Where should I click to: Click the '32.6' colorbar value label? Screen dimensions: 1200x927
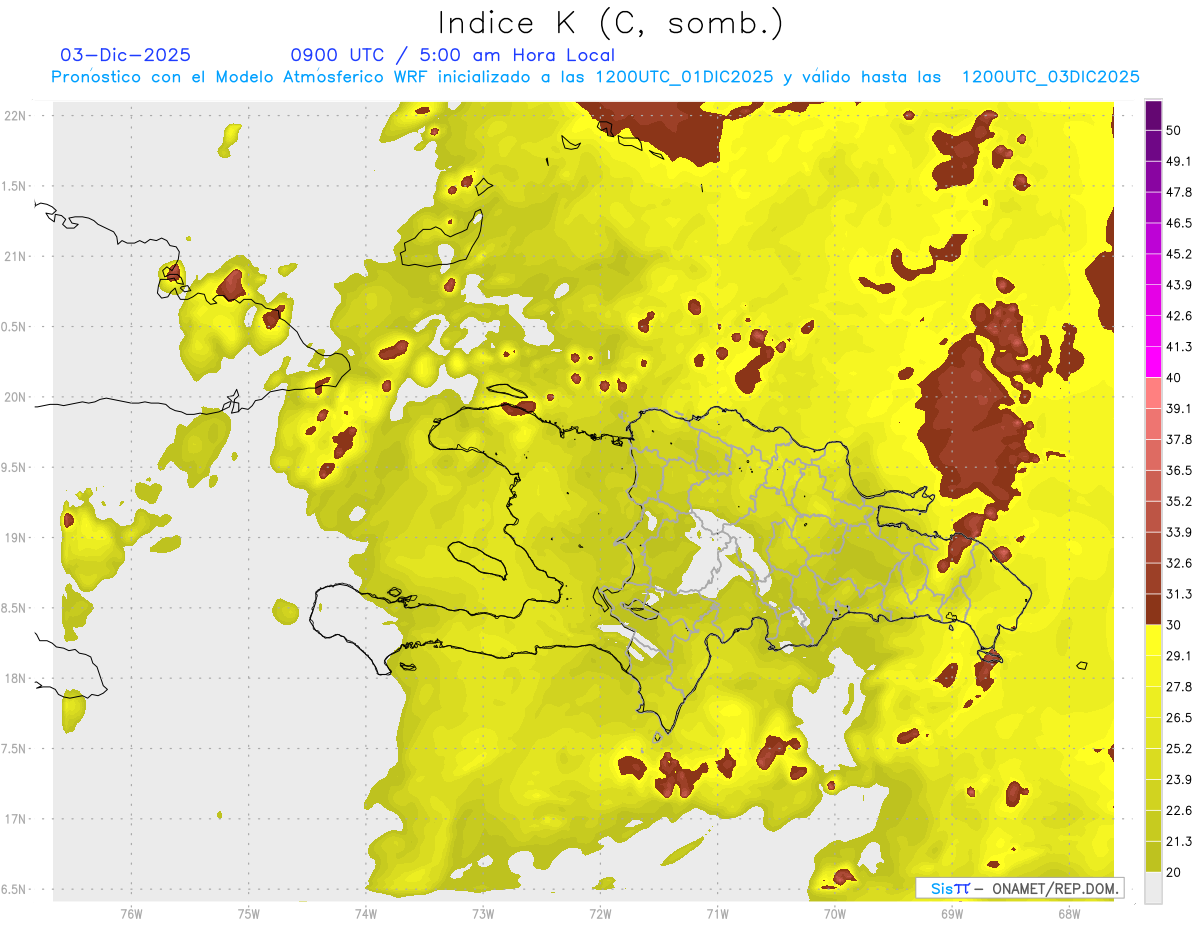[1179, 564]
